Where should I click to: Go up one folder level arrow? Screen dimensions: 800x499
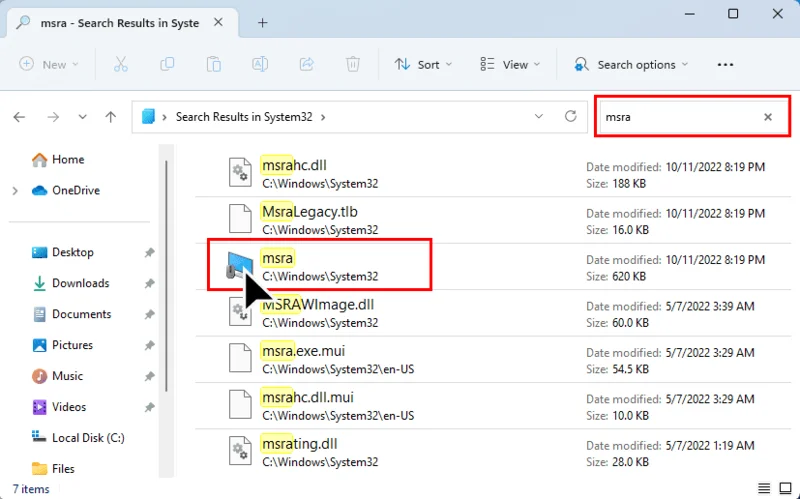click(110, 117)
